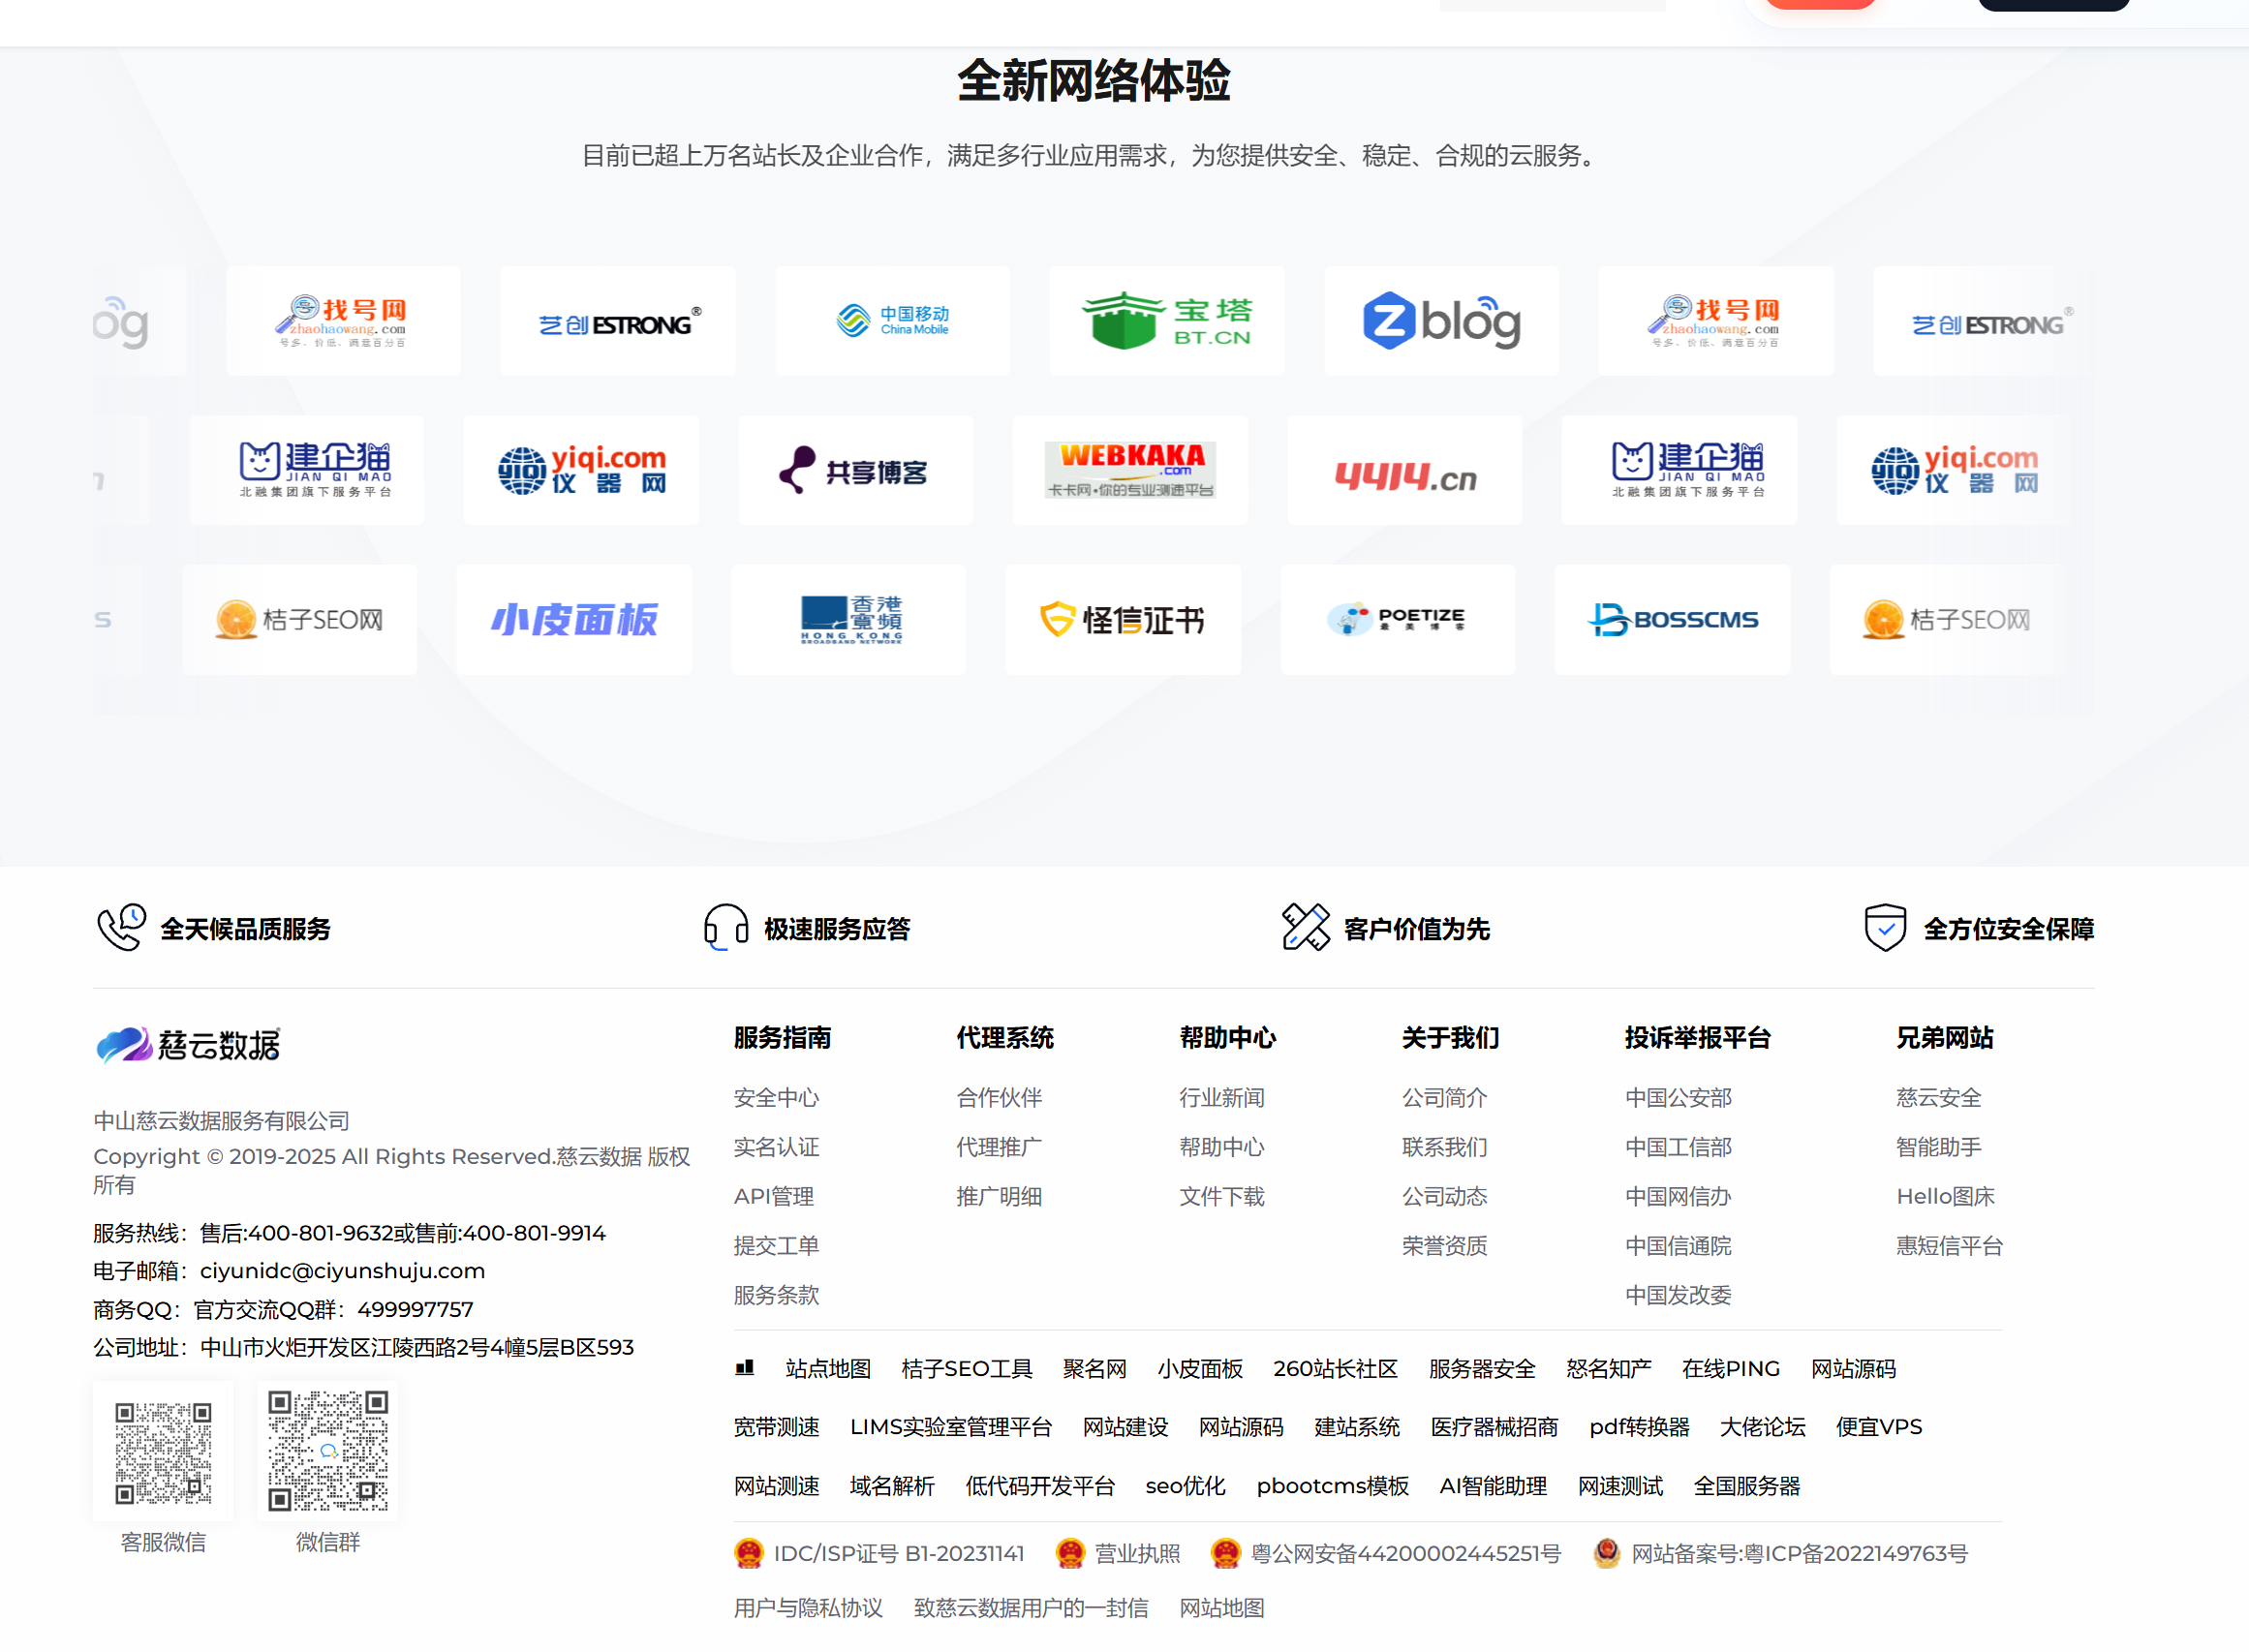Click the 联系我们 link
The height and width of the screenshot is (1652, 2249).
coord(1445,1148)
